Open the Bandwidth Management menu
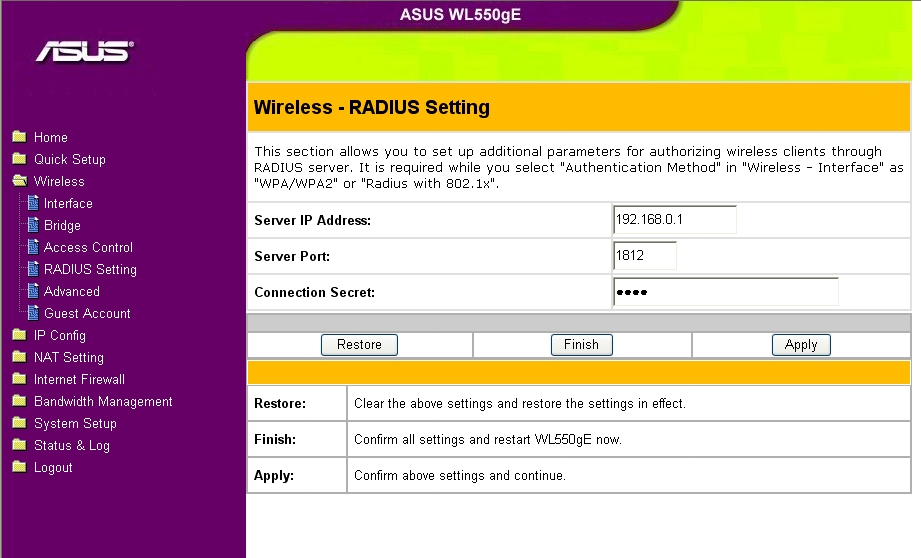The width and height of the screenshot is (921, 558). click(103, 402)
